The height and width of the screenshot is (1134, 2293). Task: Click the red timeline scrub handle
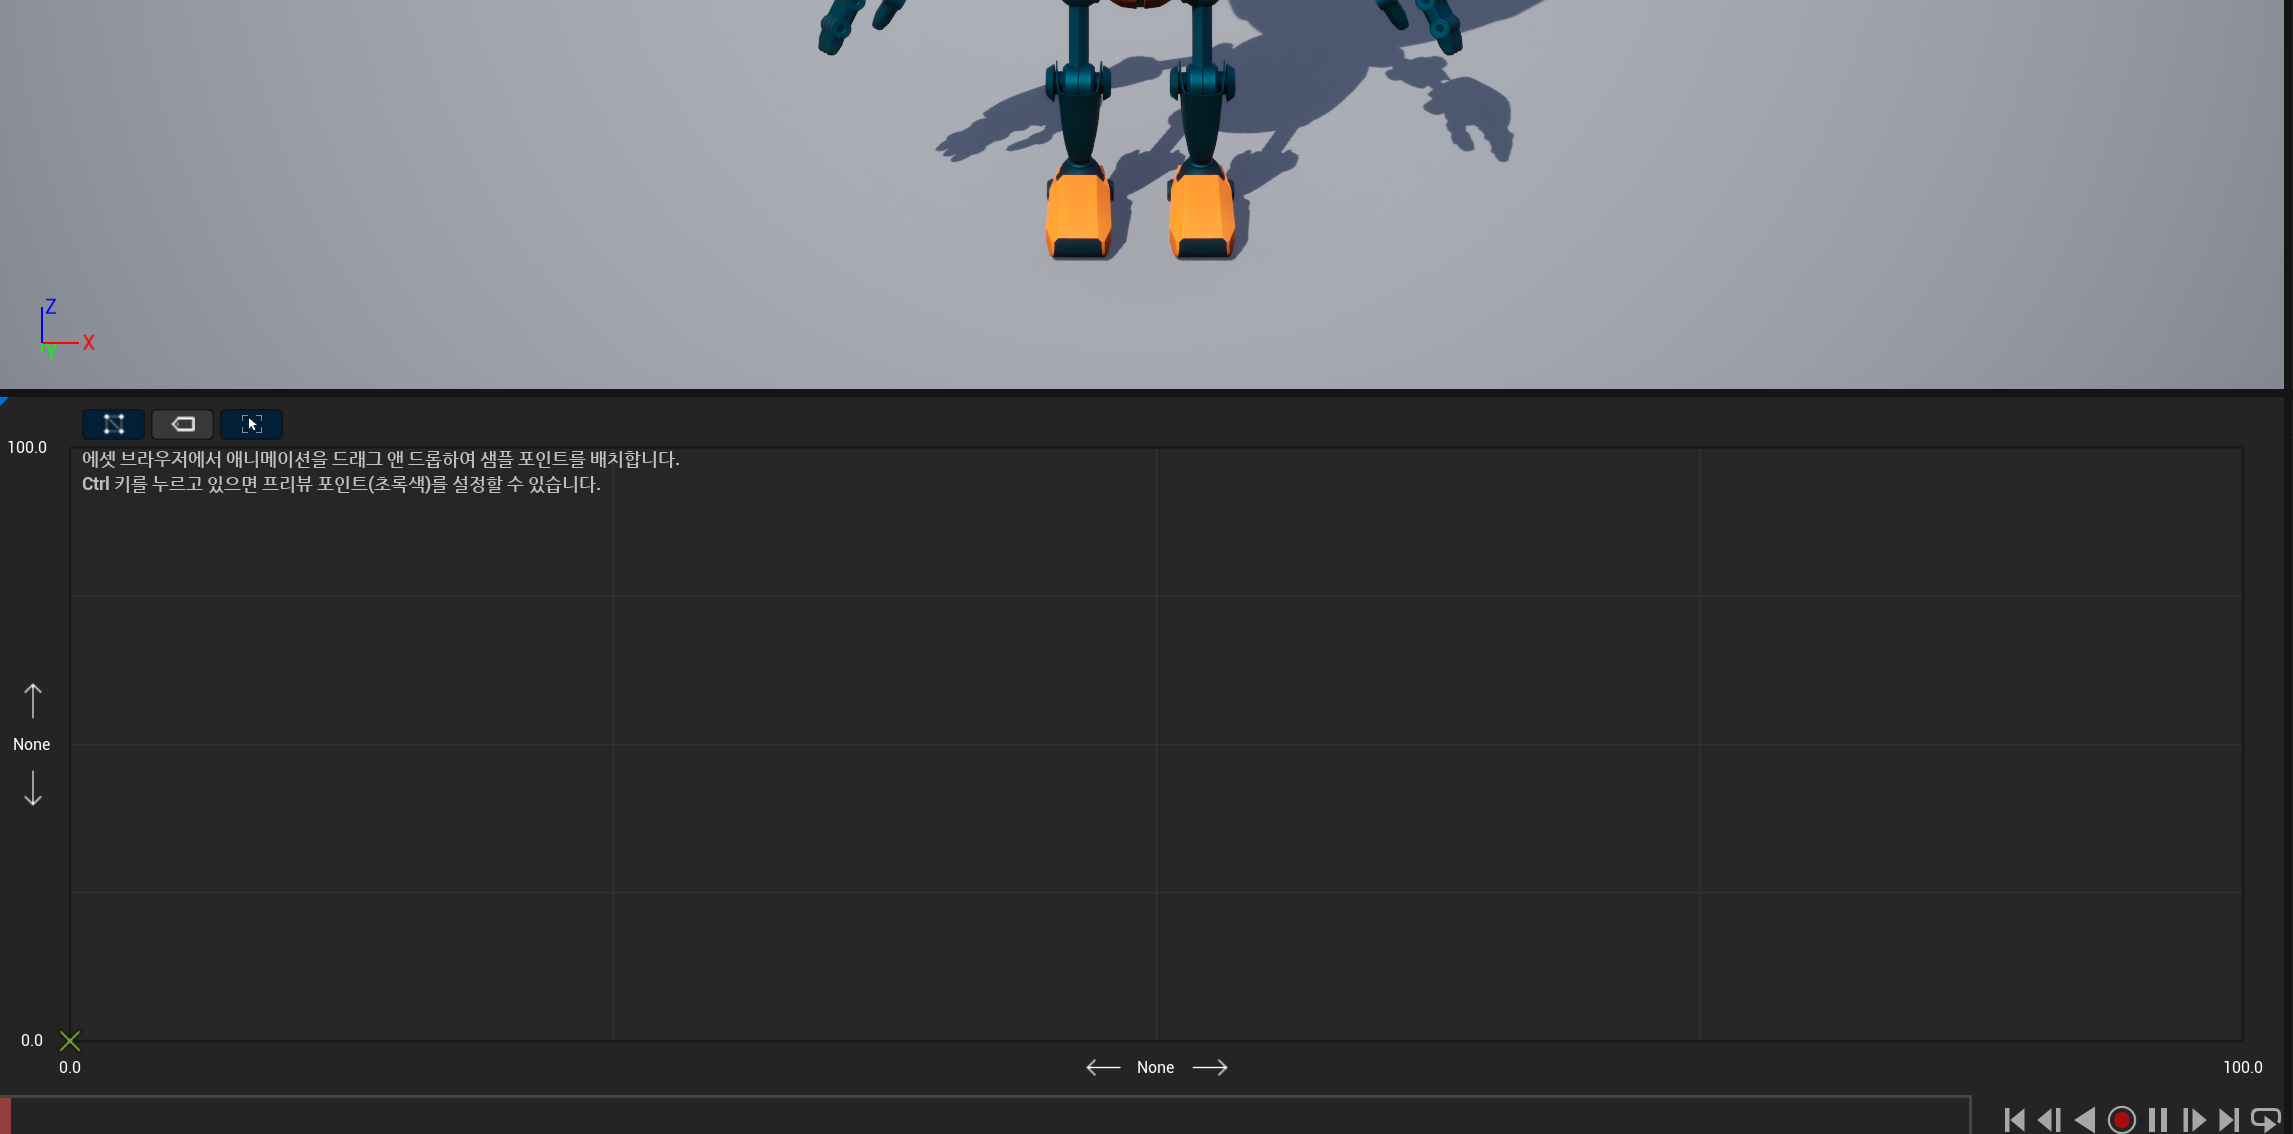click(x=5, y=1116)
